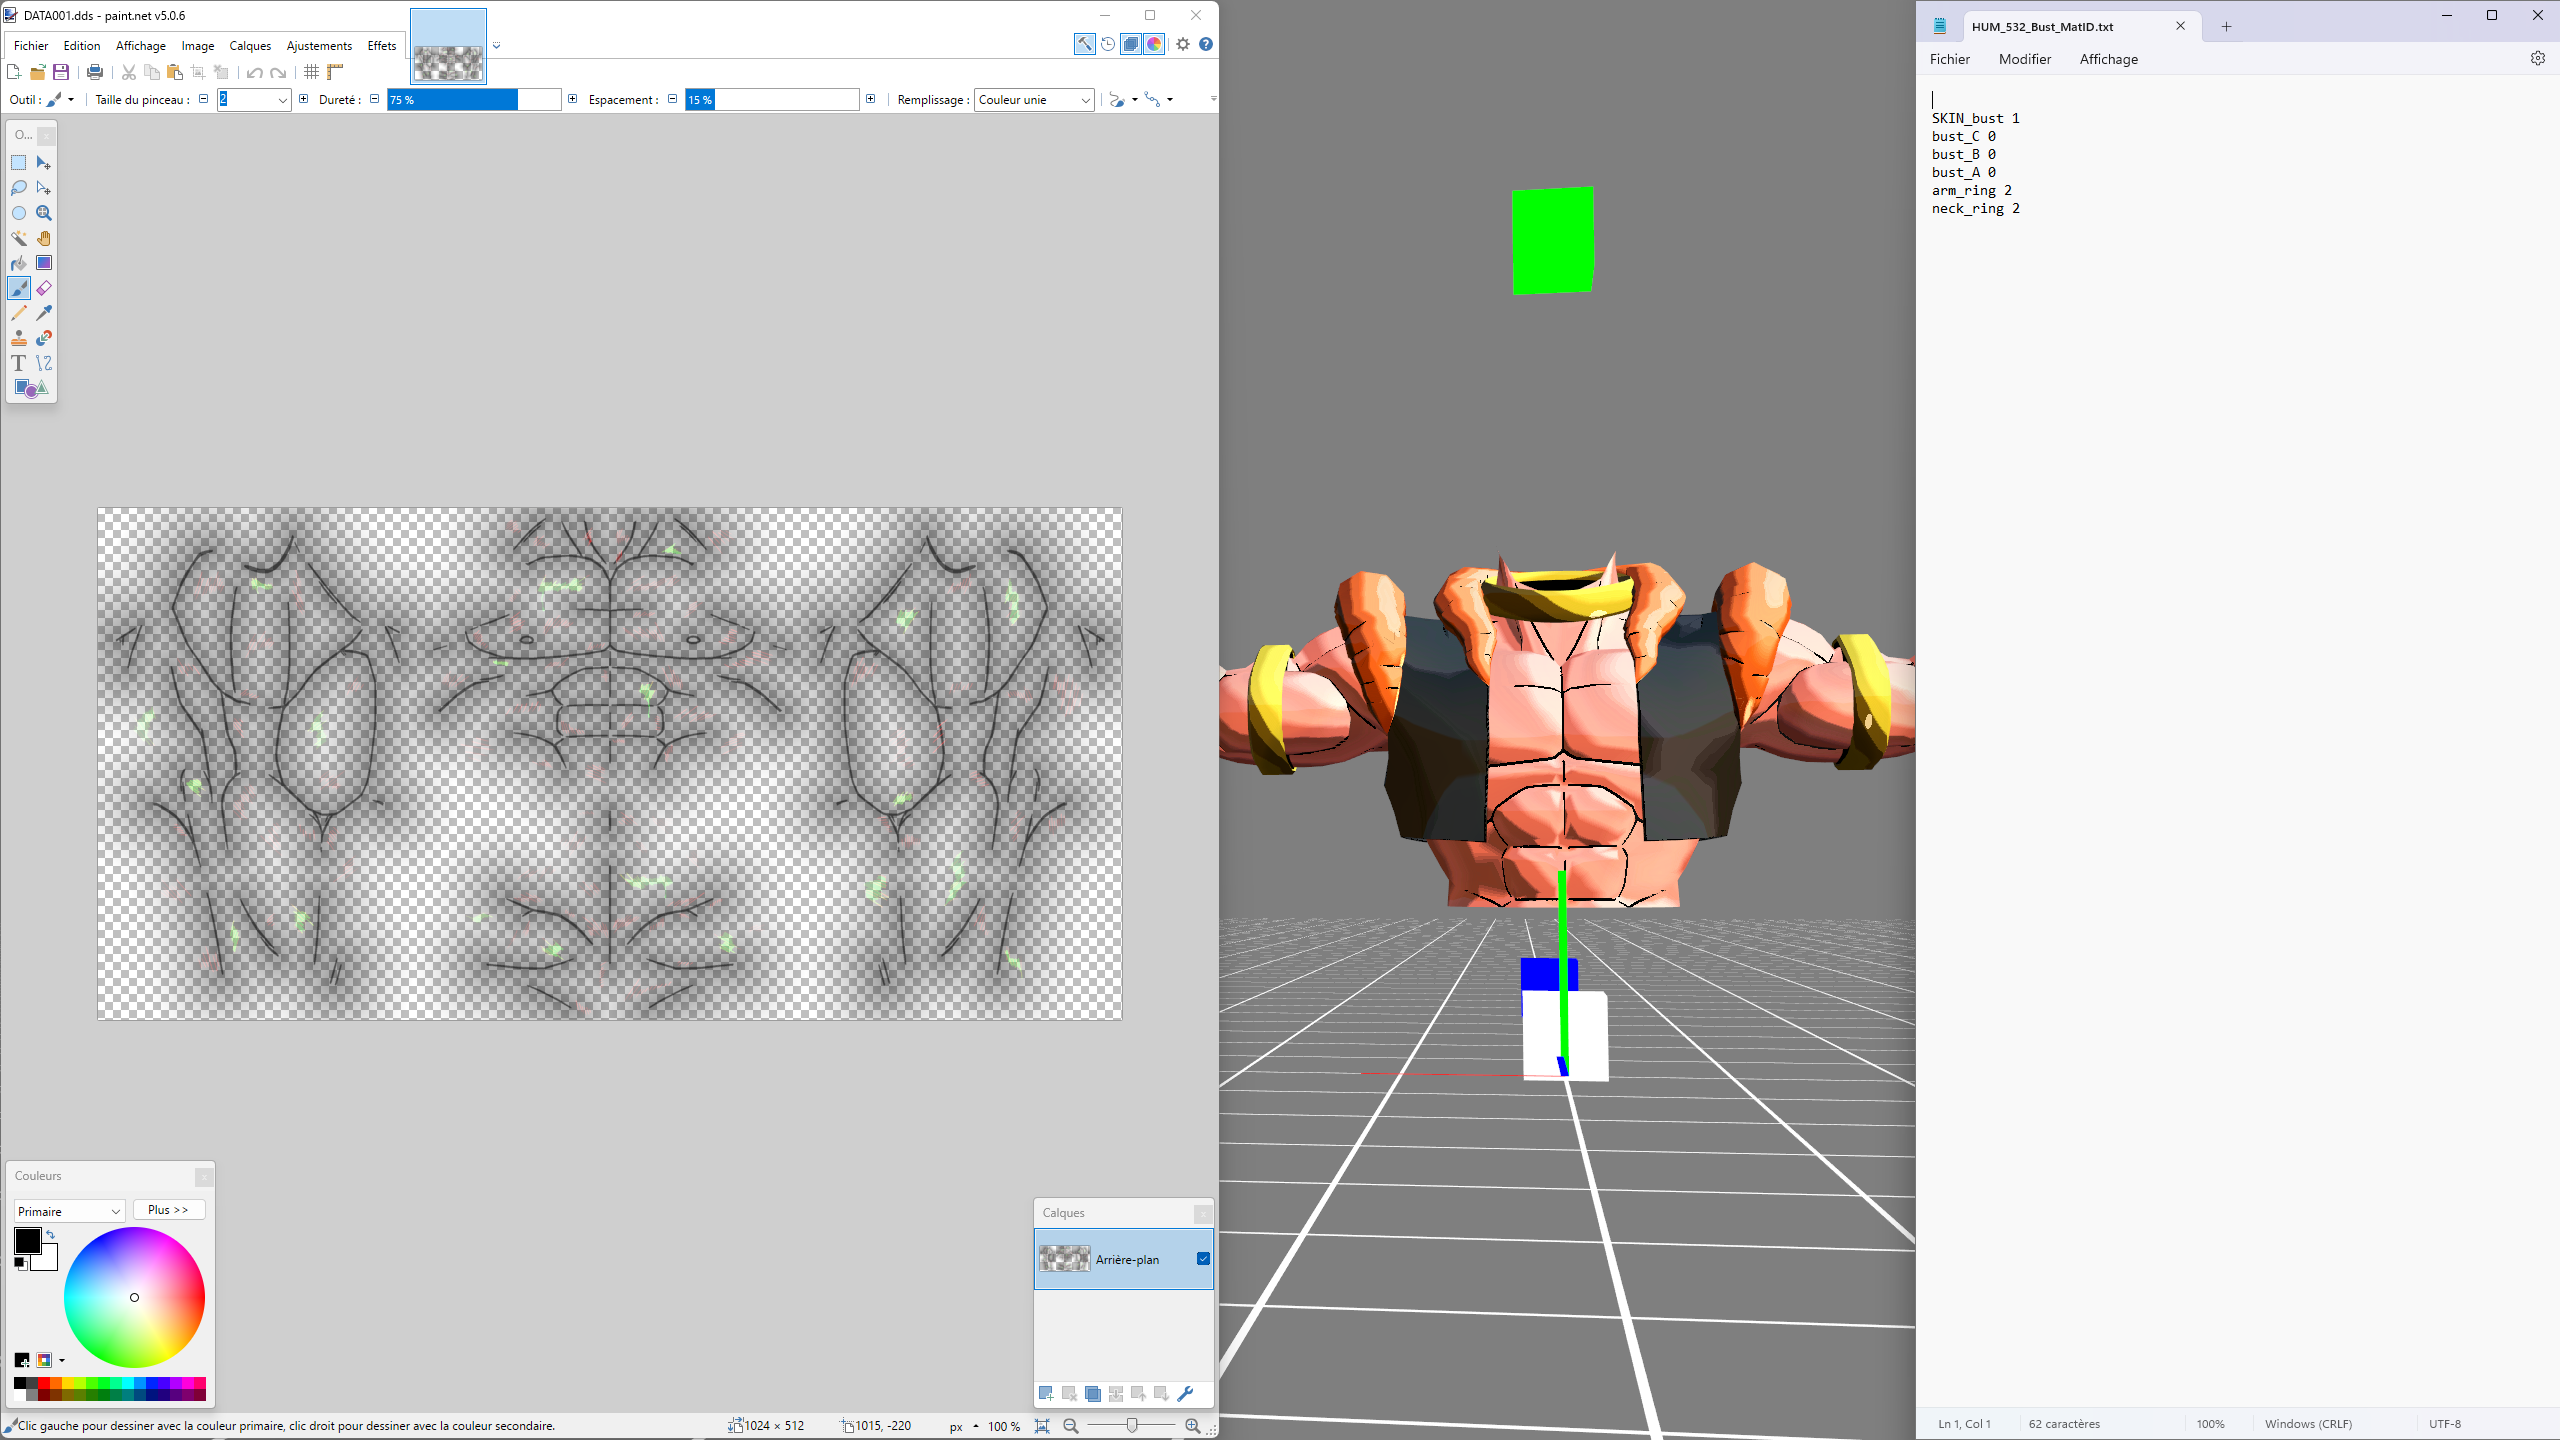The width and height of the screenshot is (2560, 1440).
Task: Toggle the Colors window button
Action: pos(1155,44)
